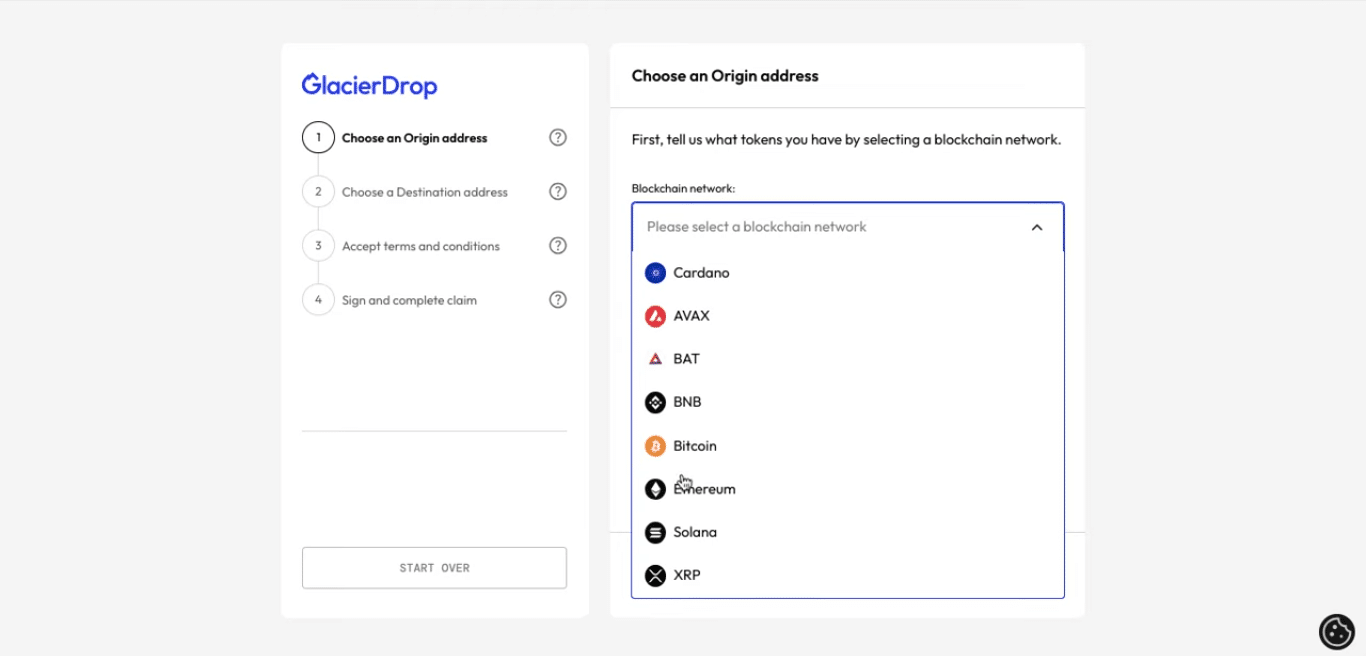Click the step 2 number circle
The width and height of the screenshot is (1366, 656).
pos(318,192)
